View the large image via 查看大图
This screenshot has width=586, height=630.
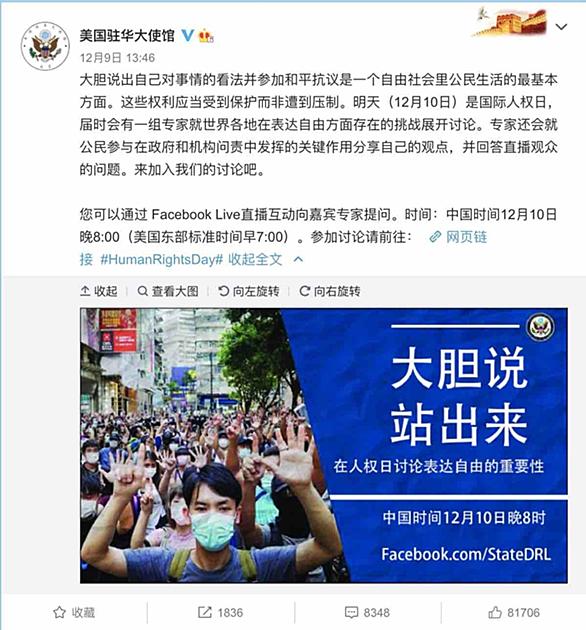(x=168, y=291)
